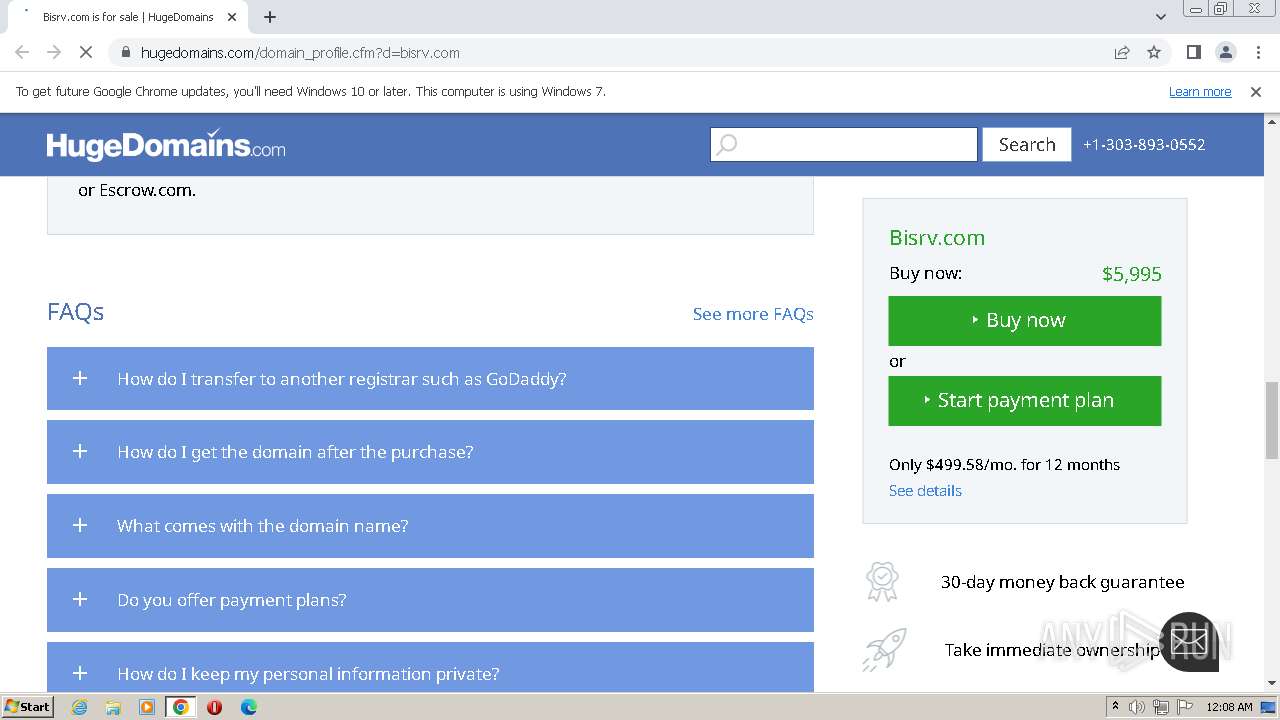The height and width of the screenshot is (720, 1280).
Task: Click the Search button
Action: click(x=1027, y=145)
